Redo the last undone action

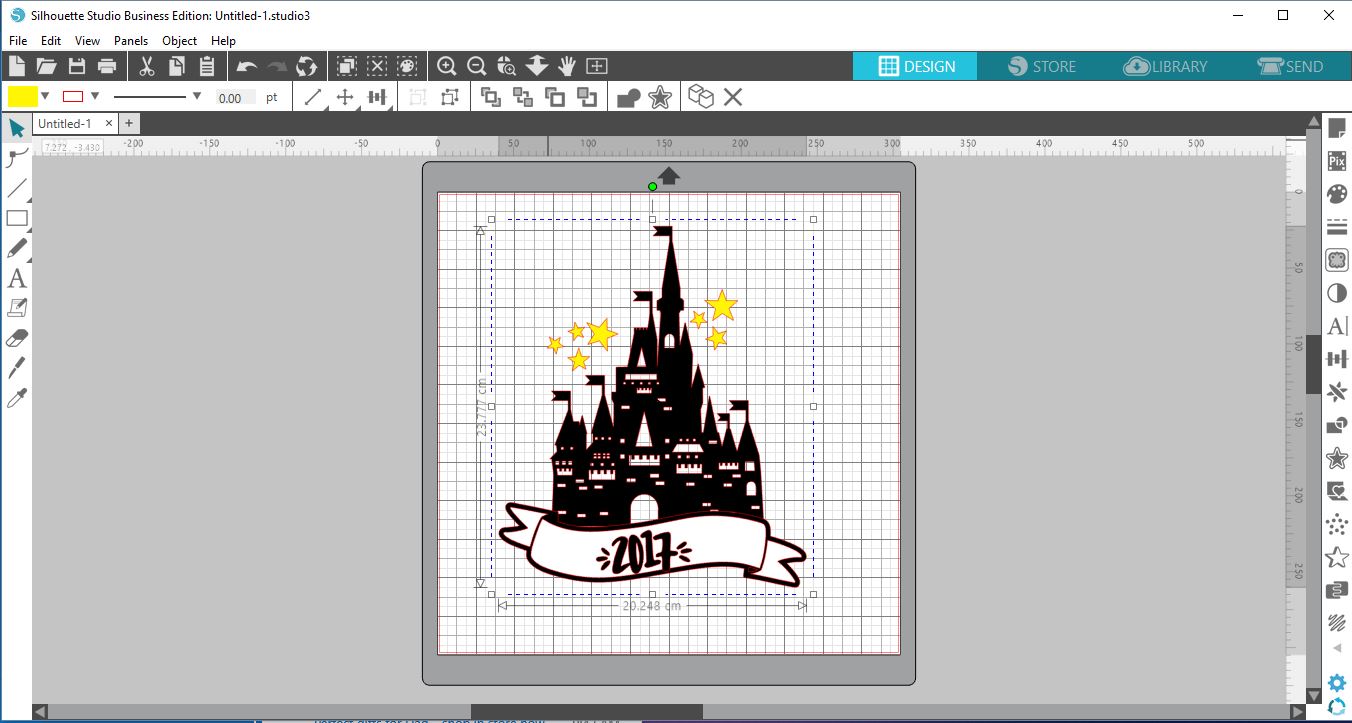(x=276, y=66)
